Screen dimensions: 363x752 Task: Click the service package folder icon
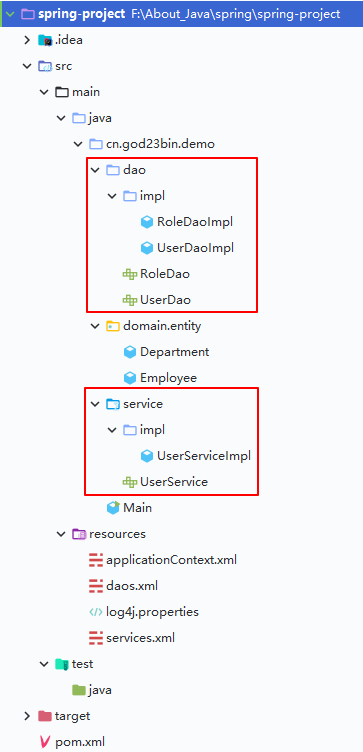click(112, 404)
